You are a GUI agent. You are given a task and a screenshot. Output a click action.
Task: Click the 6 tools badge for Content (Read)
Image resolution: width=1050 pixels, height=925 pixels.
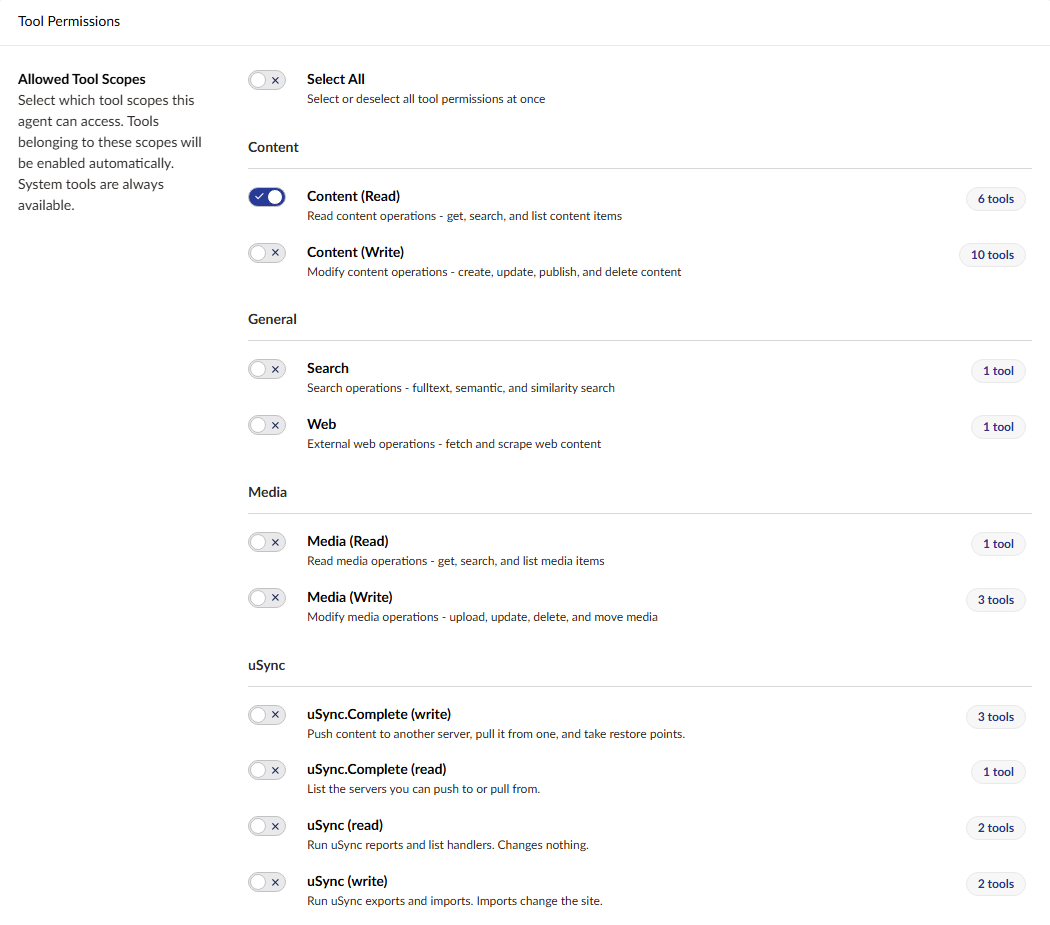click(x=995, y=199)
